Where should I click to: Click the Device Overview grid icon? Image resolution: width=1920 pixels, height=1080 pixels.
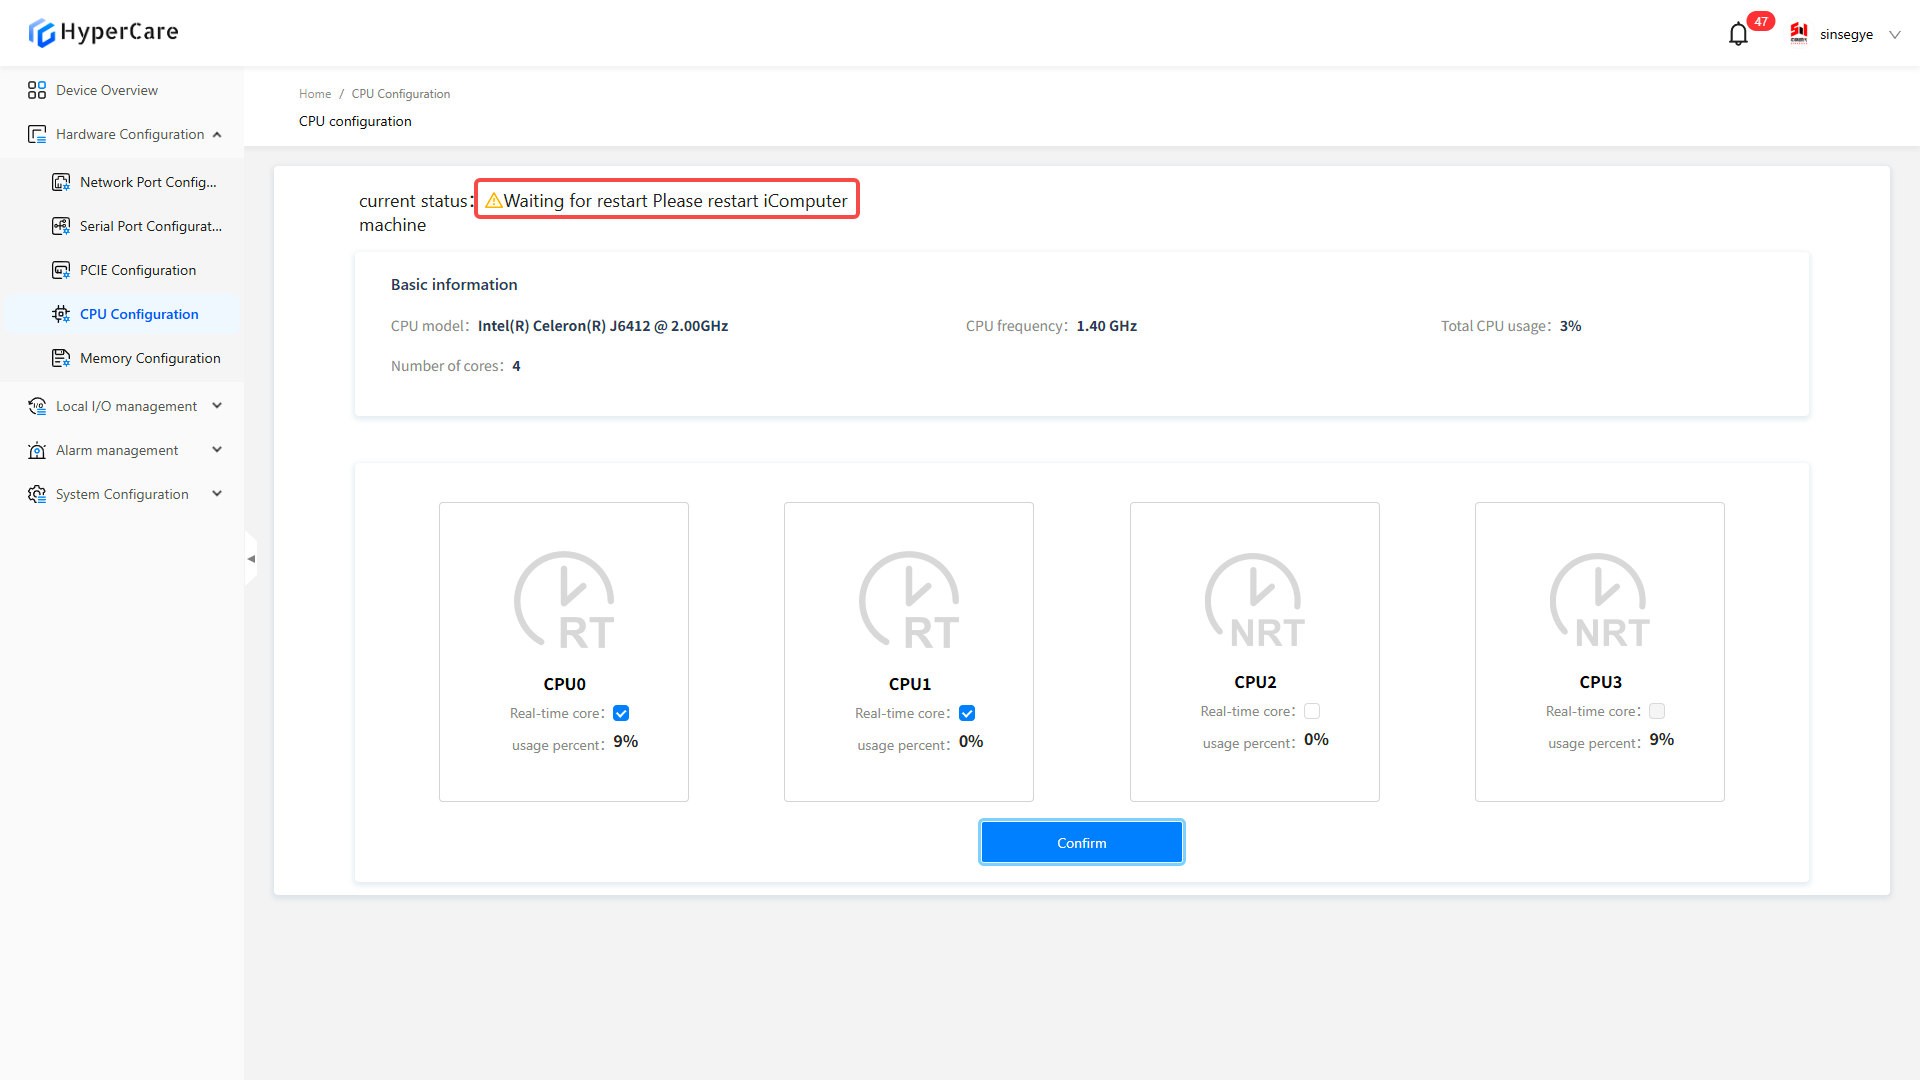click(x=37, y=90)
